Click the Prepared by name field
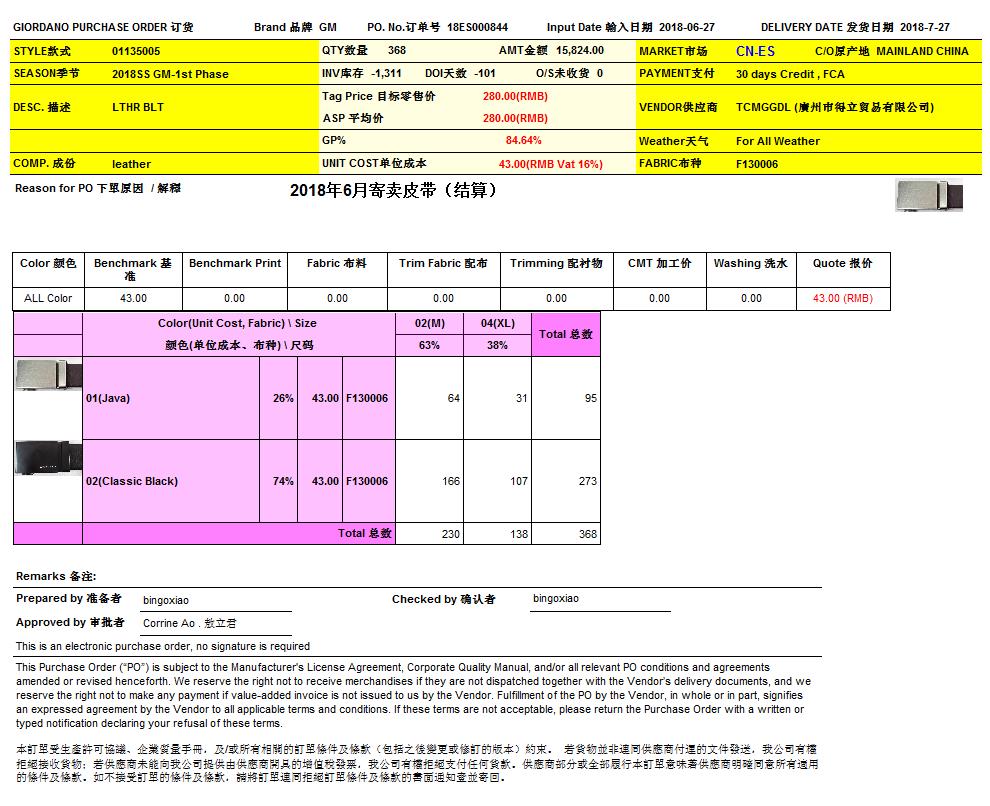 (166, 600)
